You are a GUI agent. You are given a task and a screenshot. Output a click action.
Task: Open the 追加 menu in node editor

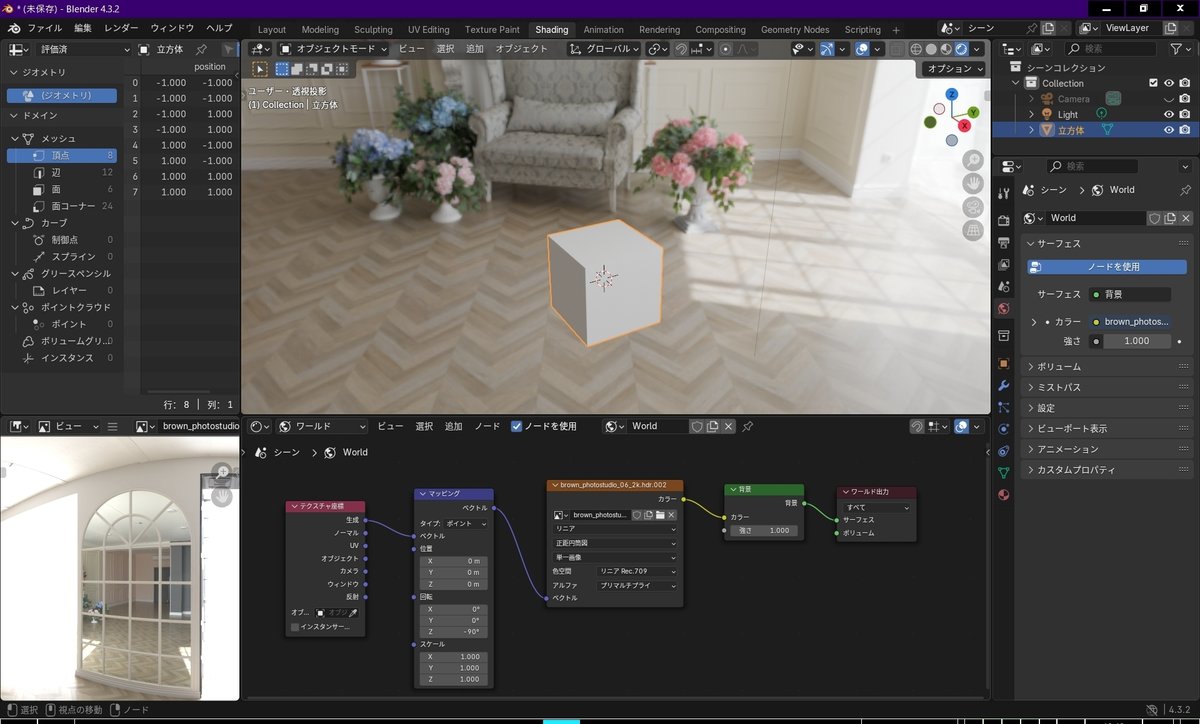tap(453, 426)
